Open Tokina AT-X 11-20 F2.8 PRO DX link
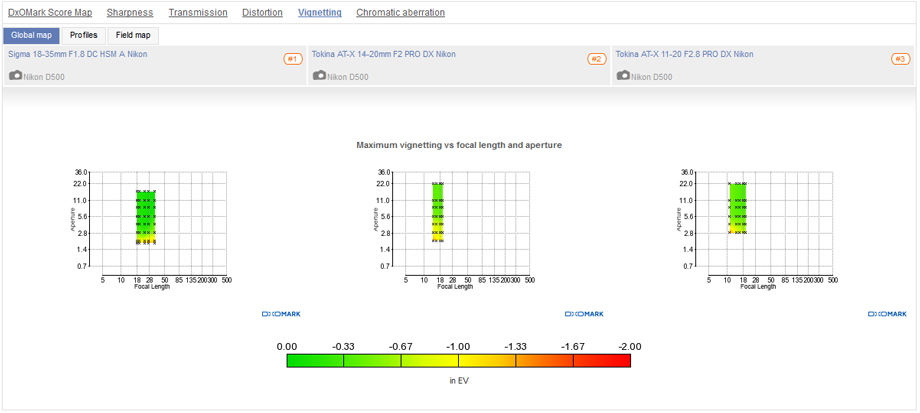The width and height of the screenshot is (920, 413). (684, 54)
